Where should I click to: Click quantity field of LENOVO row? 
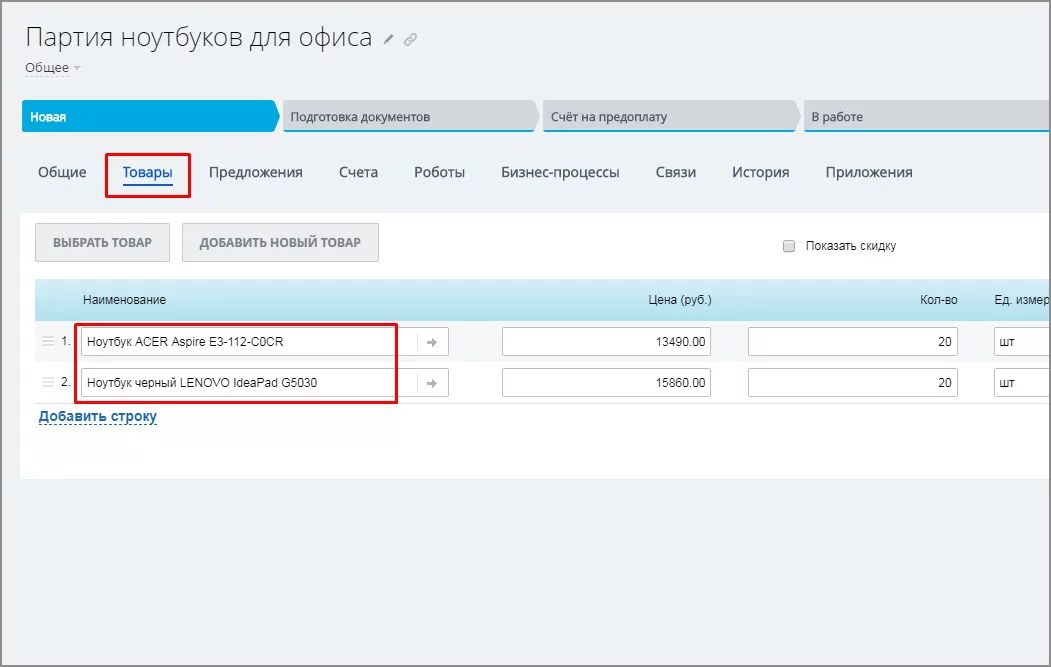click(x=852, y=382)
